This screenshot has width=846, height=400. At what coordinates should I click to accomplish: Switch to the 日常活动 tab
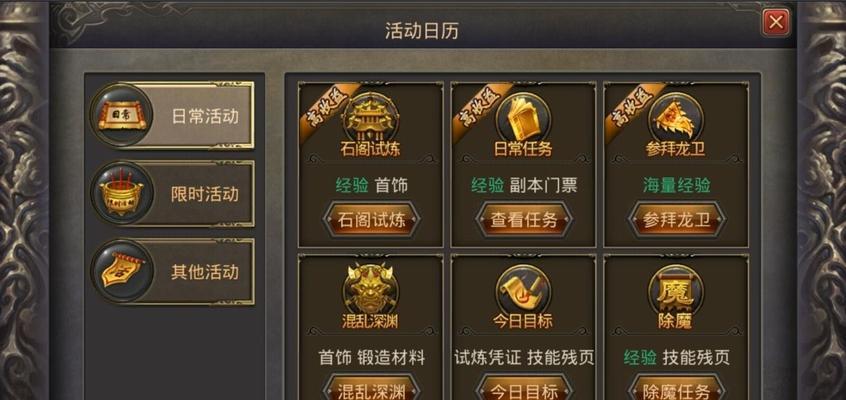(172, 116)
